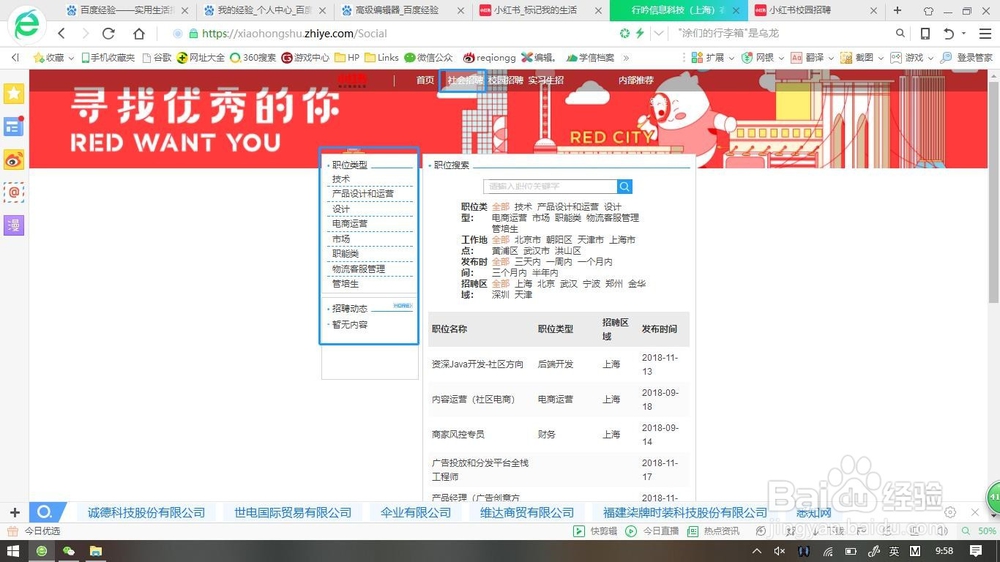Viewport: 1000px width, 562px height.
Task: Select 电商运营 in the 职位类型 sidebar
Action: click(349, 223)
